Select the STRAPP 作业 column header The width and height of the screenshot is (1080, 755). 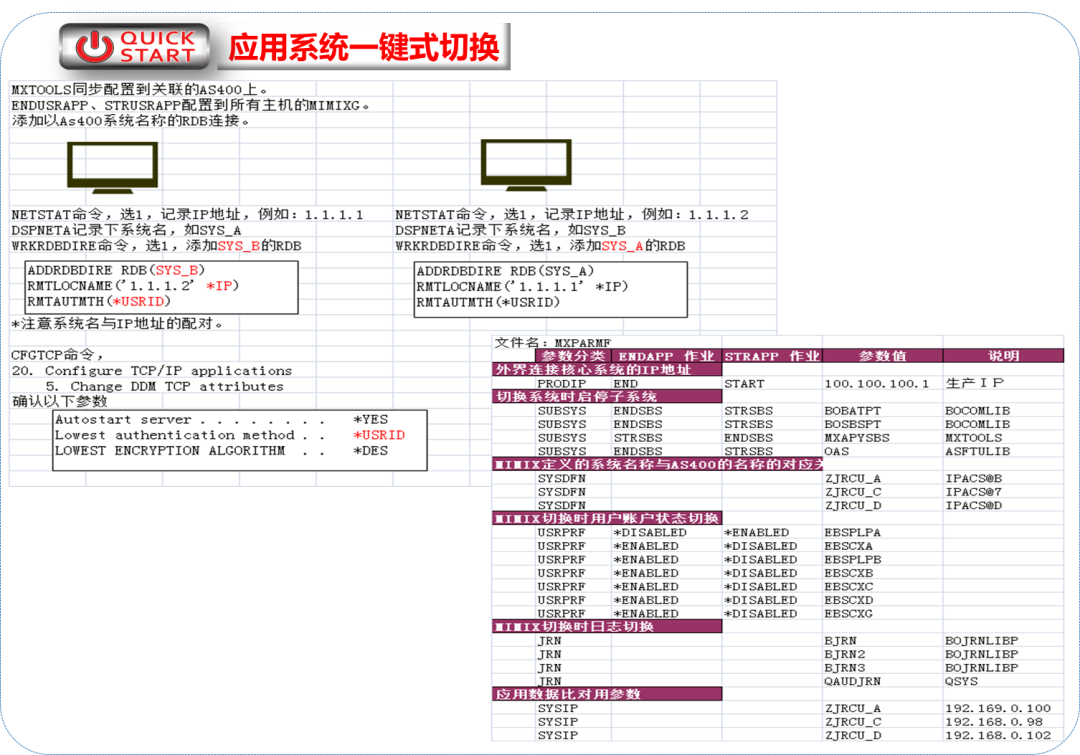click(771, 356)
